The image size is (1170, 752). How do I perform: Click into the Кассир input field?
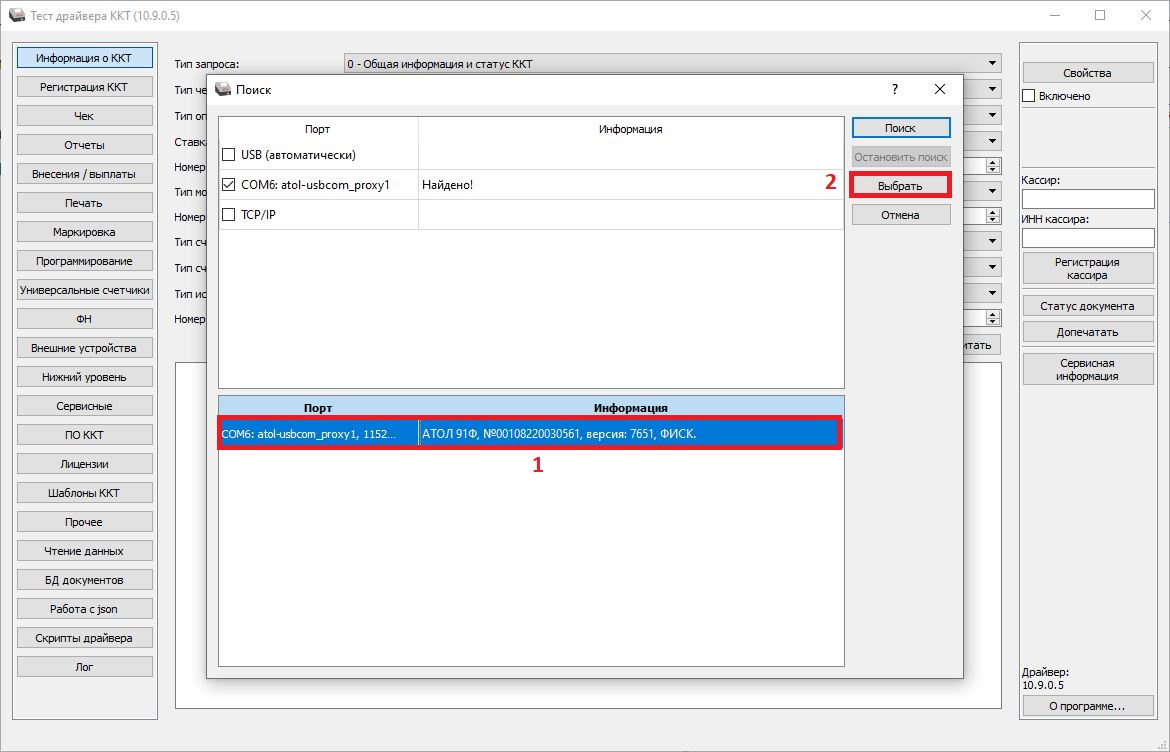1087,199
